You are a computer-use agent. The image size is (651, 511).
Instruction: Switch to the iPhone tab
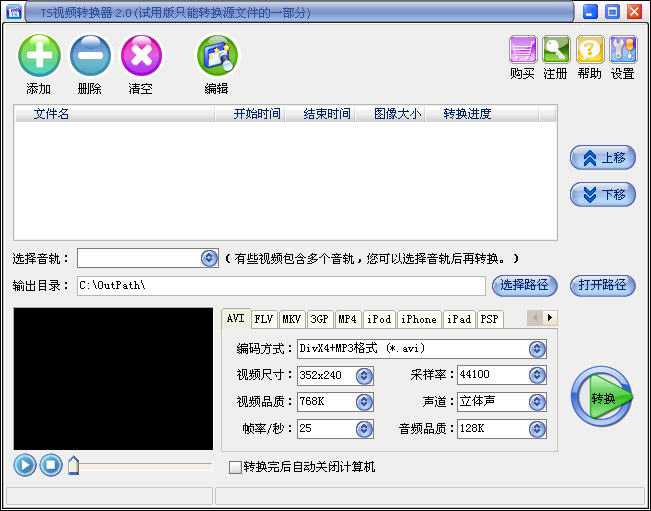(x=419, y=319)
